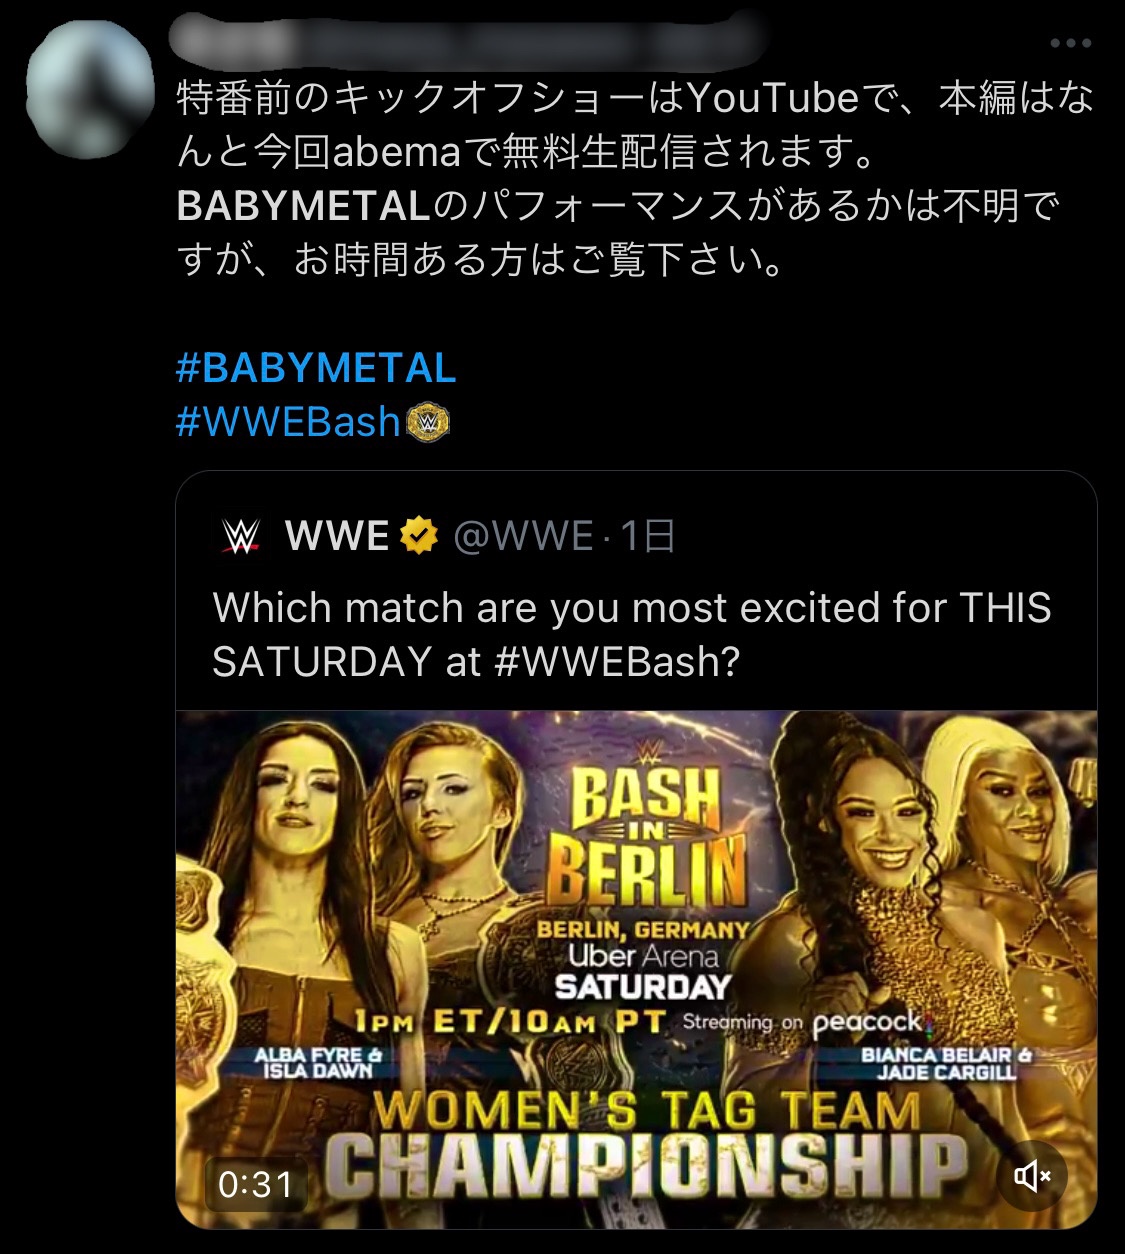Image resolution: width=1125 pixels, height=1254 pixels.
Task: Open the quoted post text 'Which match are you most excited'
Action: (x=631, y=608)
